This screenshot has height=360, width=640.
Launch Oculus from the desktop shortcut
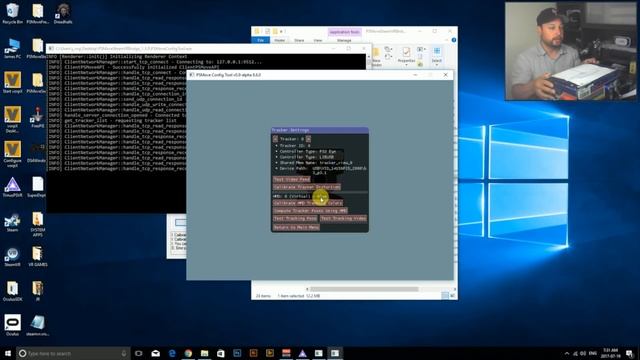click(x=12, y=325)
